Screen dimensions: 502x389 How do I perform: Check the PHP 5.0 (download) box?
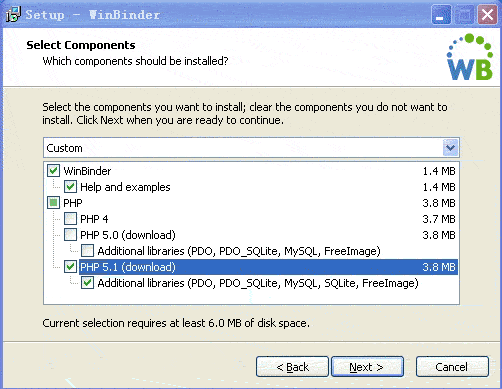point(70,235)
